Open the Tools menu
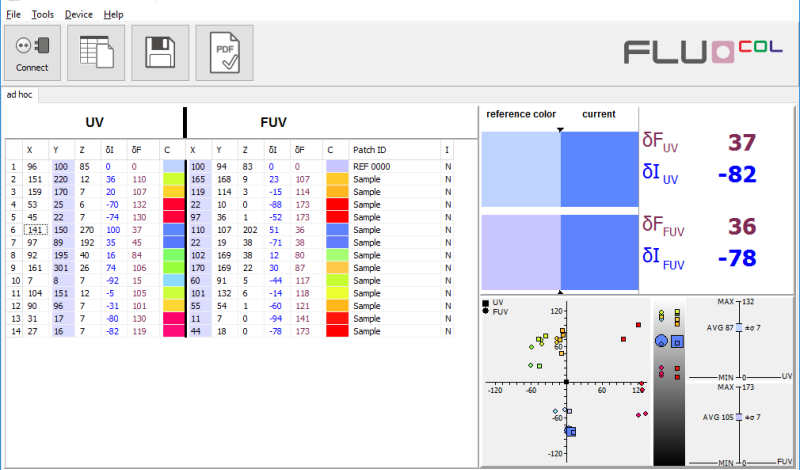This screenshot has width=800, height=470. point(42,14)
